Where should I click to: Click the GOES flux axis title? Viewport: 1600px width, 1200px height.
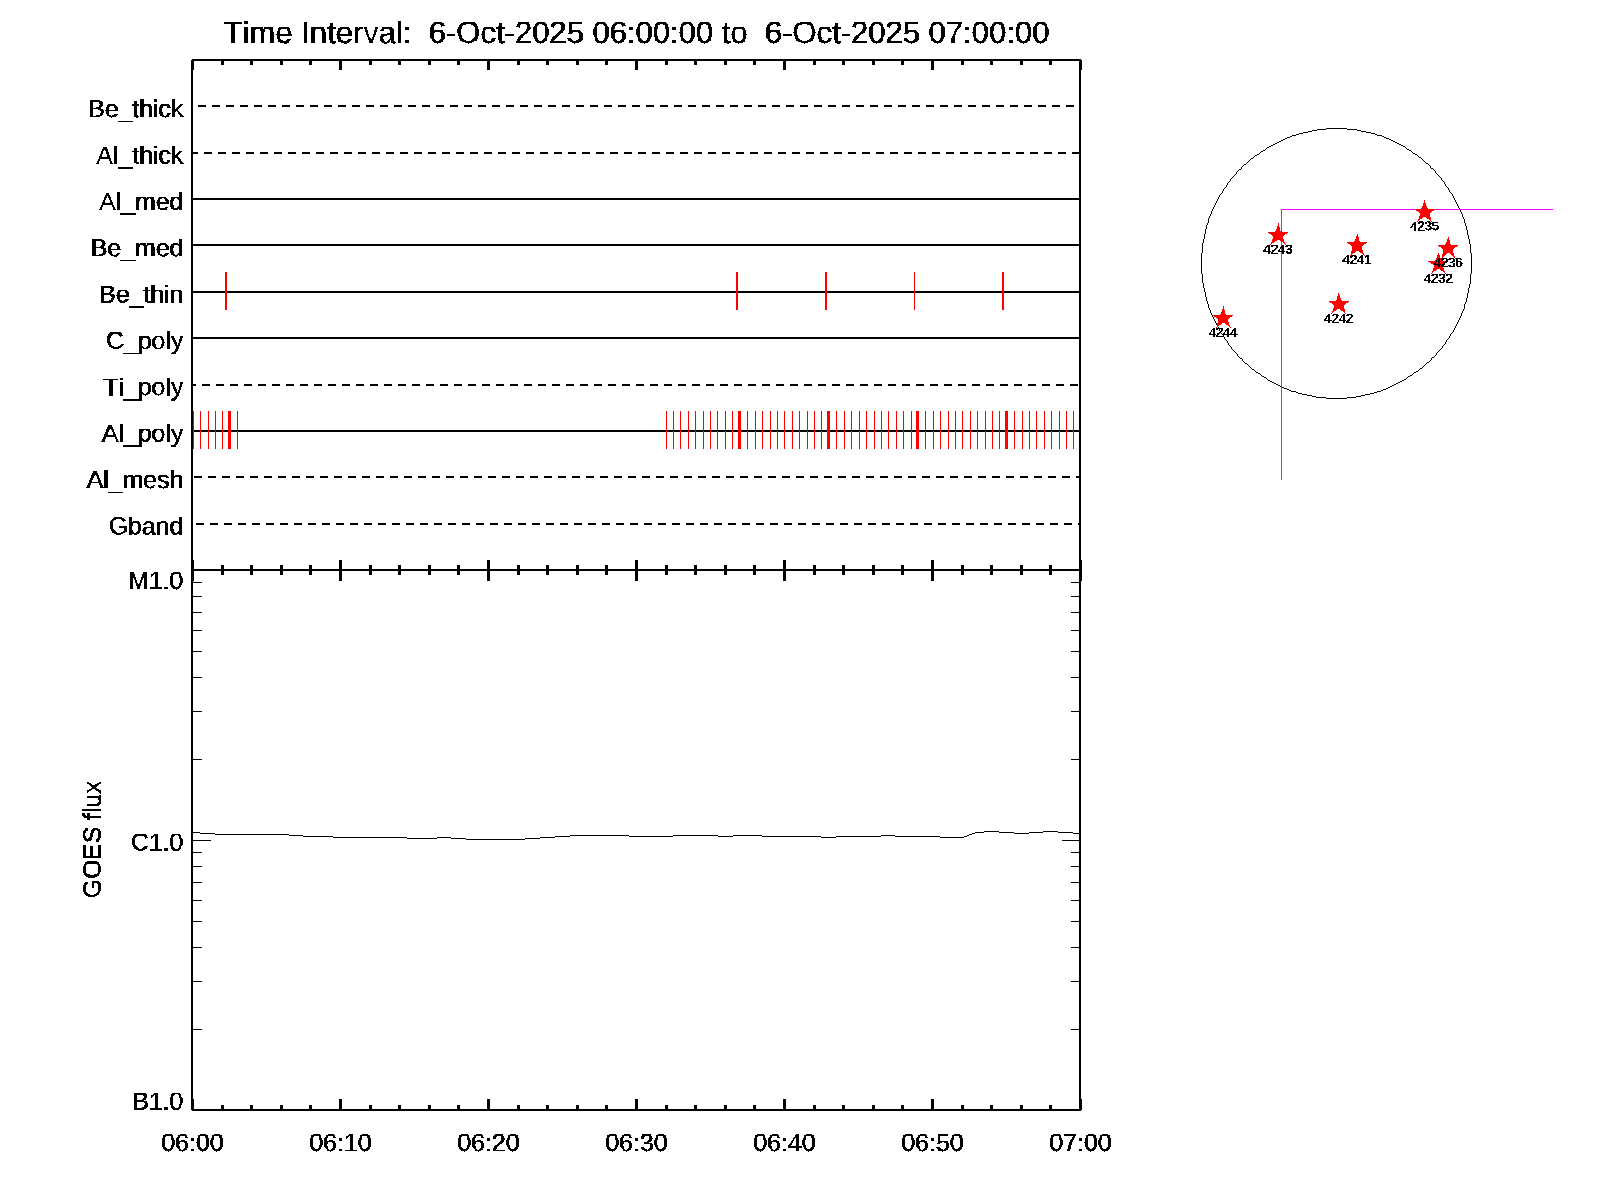coord(92,840)
